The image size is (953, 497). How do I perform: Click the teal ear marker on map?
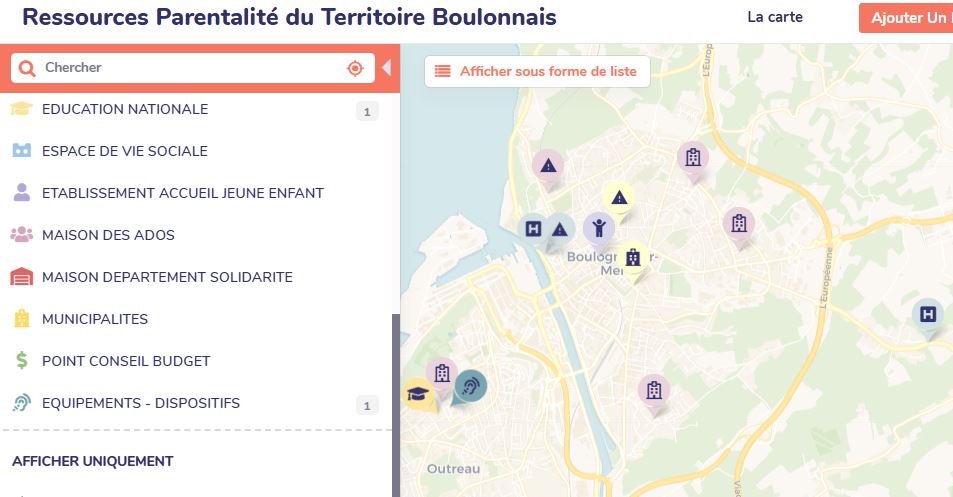tap(470, 386)
